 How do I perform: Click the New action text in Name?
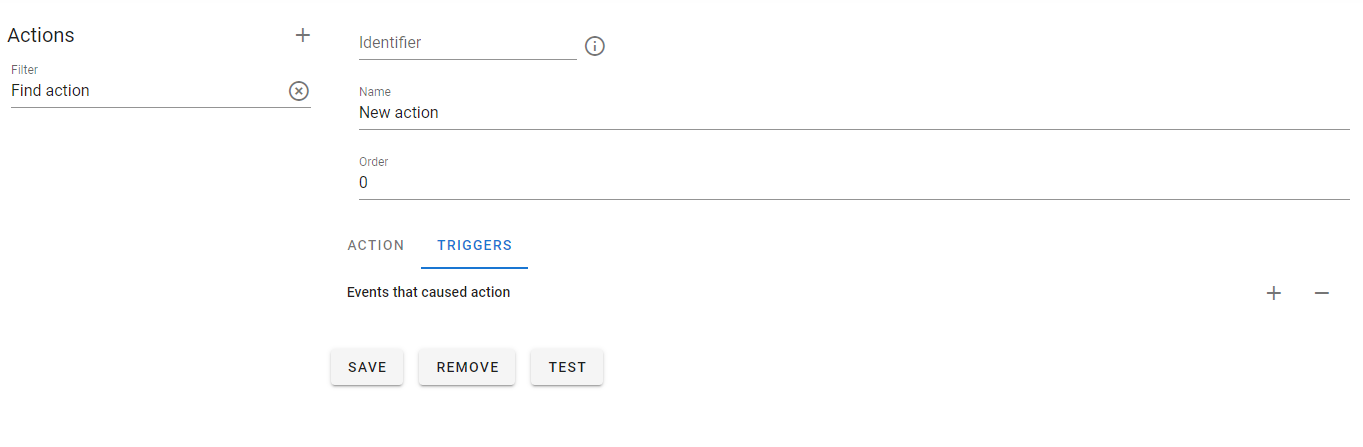(x=399, y=113)
